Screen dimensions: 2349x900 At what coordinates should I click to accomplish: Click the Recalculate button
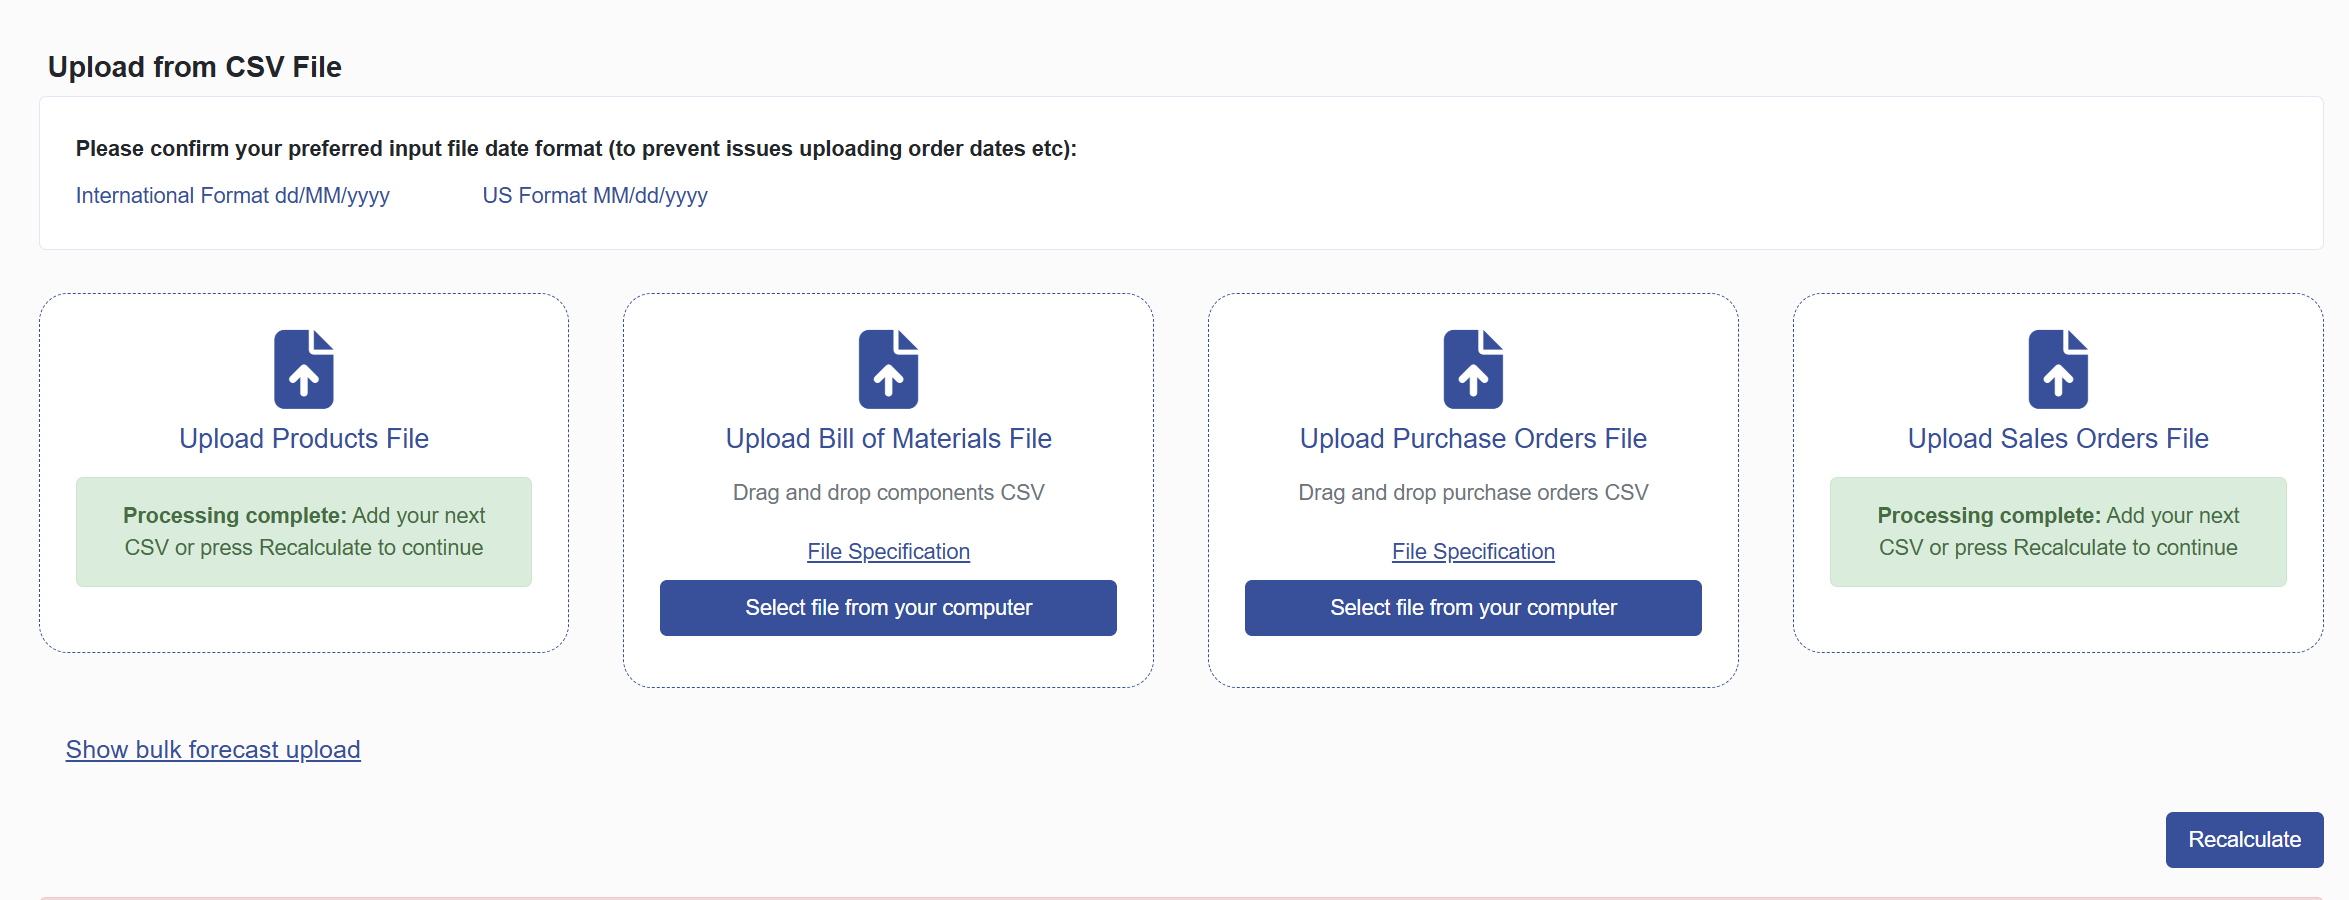click(x=2244, y=840)
